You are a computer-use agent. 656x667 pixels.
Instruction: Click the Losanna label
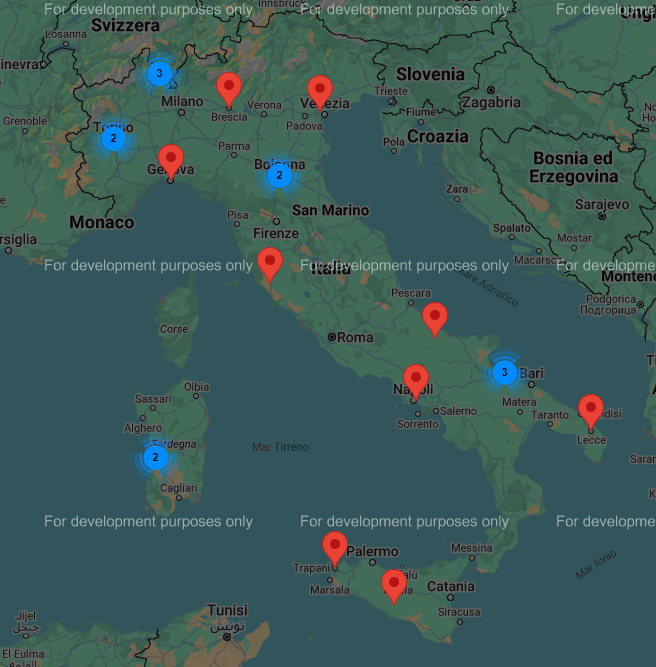[66, 34]
